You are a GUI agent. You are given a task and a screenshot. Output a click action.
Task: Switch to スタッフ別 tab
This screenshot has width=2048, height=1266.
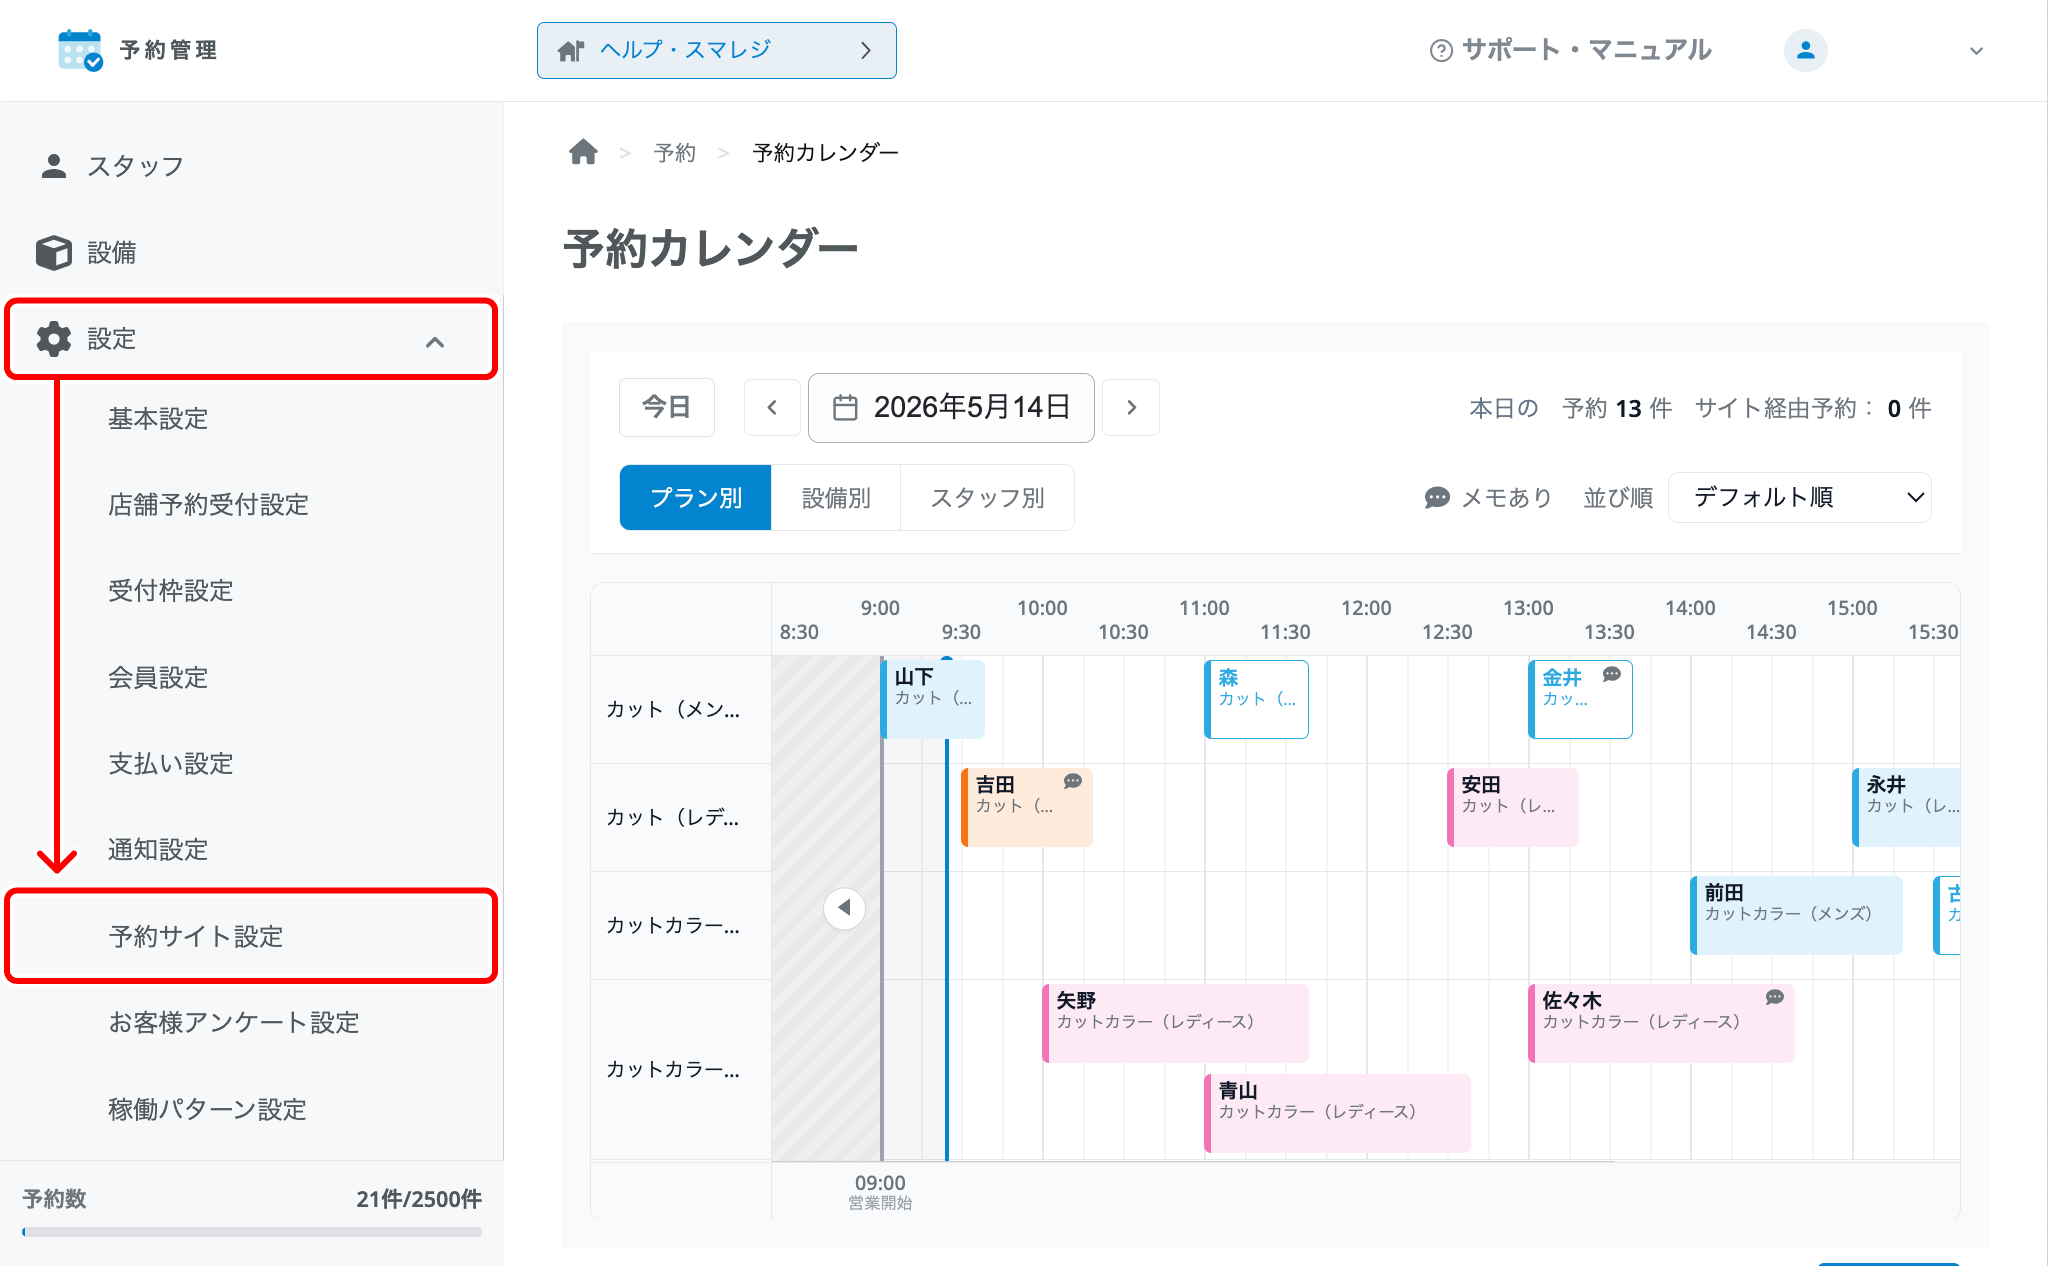(x=987, y=497)
